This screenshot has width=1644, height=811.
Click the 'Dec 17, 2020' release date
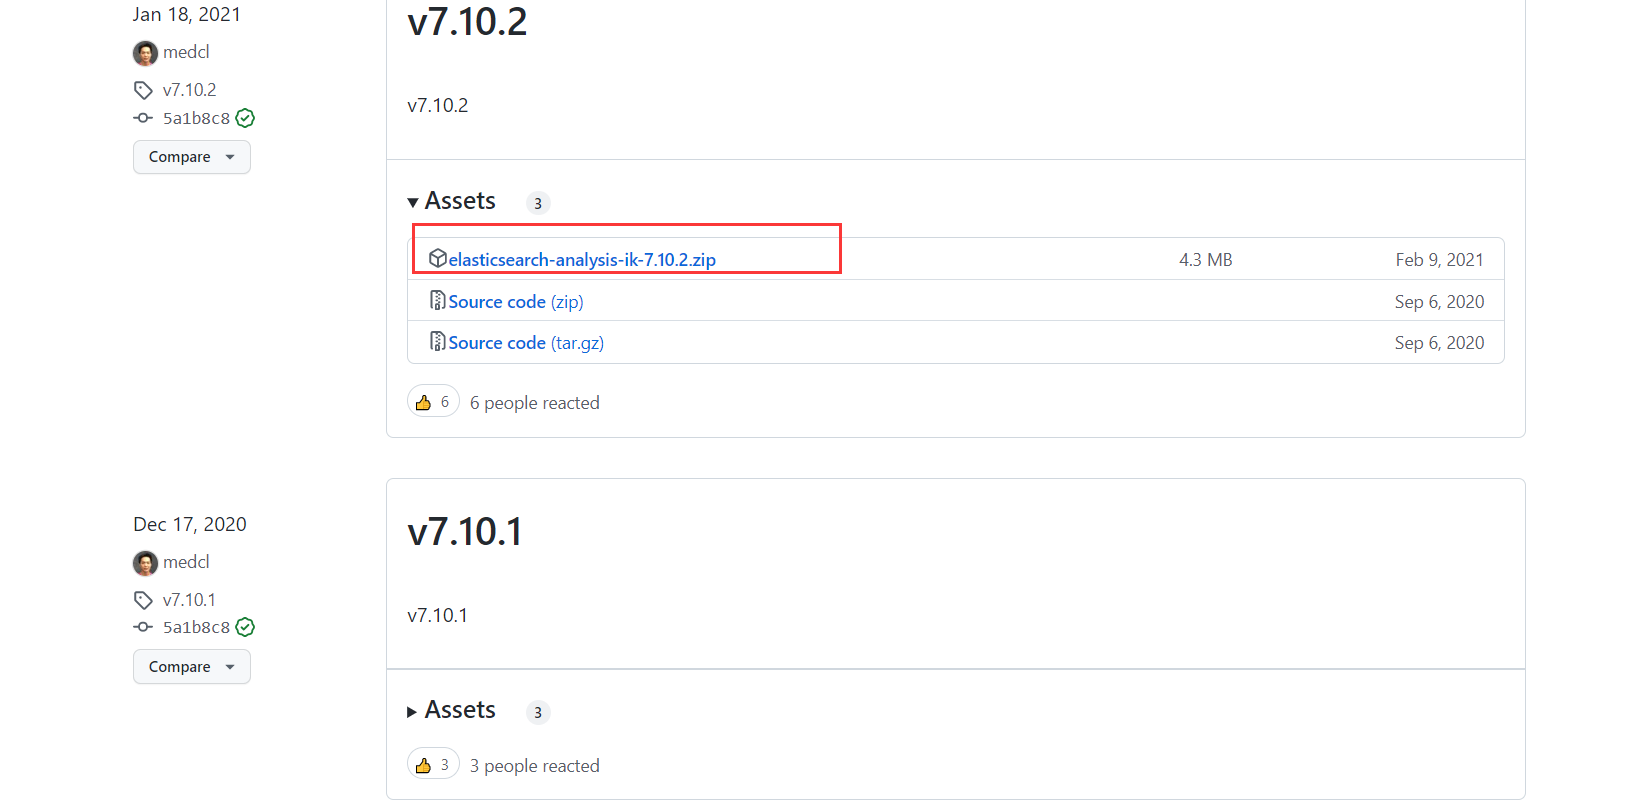click(x=190, y=525)
